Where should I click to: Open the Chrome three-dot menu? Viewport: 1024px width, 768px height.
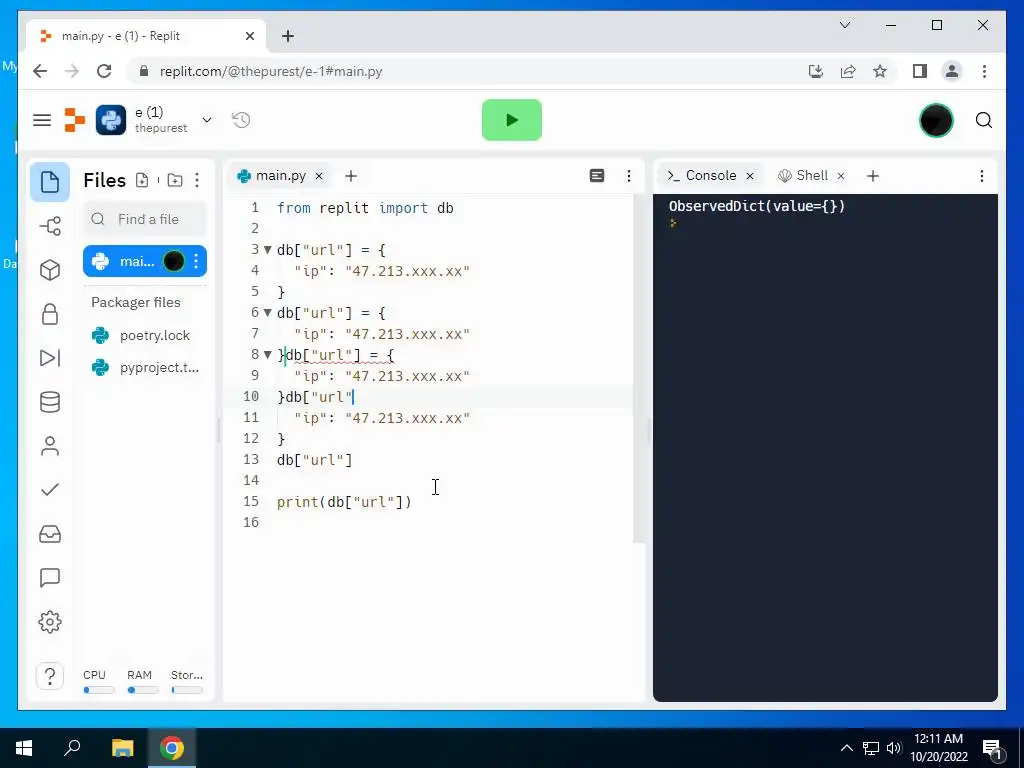click(x=984, y=71)
